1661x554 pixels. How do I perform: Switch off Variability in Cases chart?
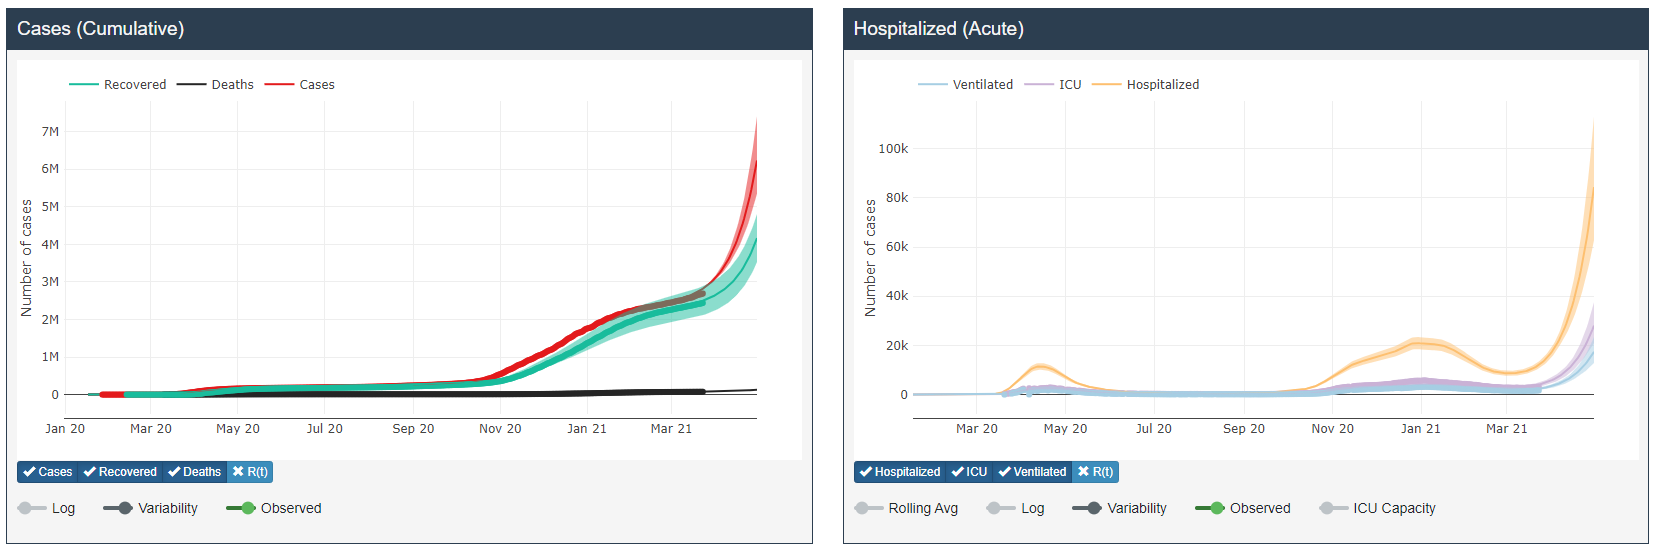pyautogui.click(x=118, y=508)
